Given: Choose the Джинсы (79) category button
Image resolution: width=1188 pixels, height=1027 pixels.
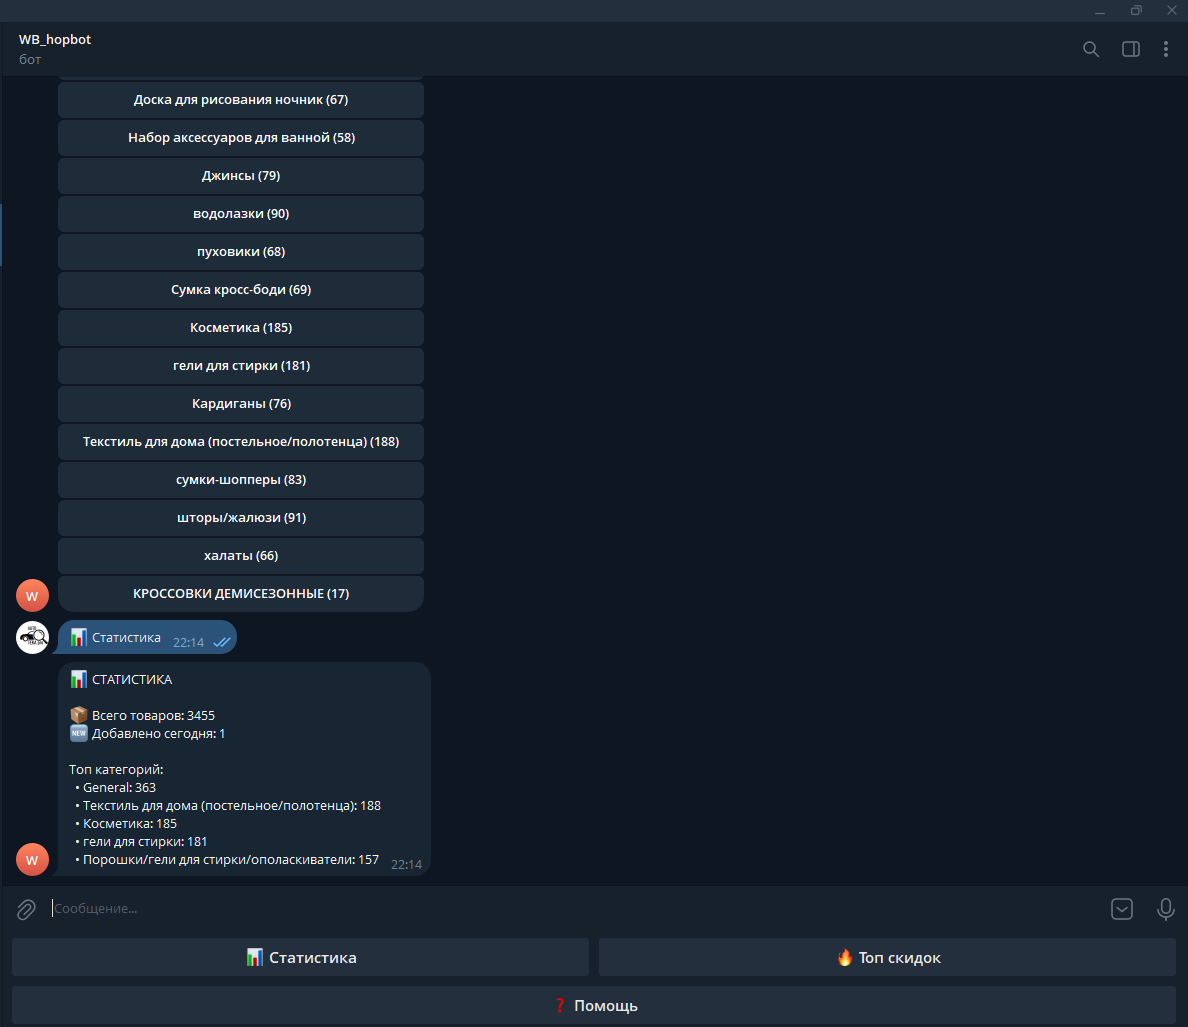Looking at the screenshot, I should pyautogui.click(x=241, y=176).
